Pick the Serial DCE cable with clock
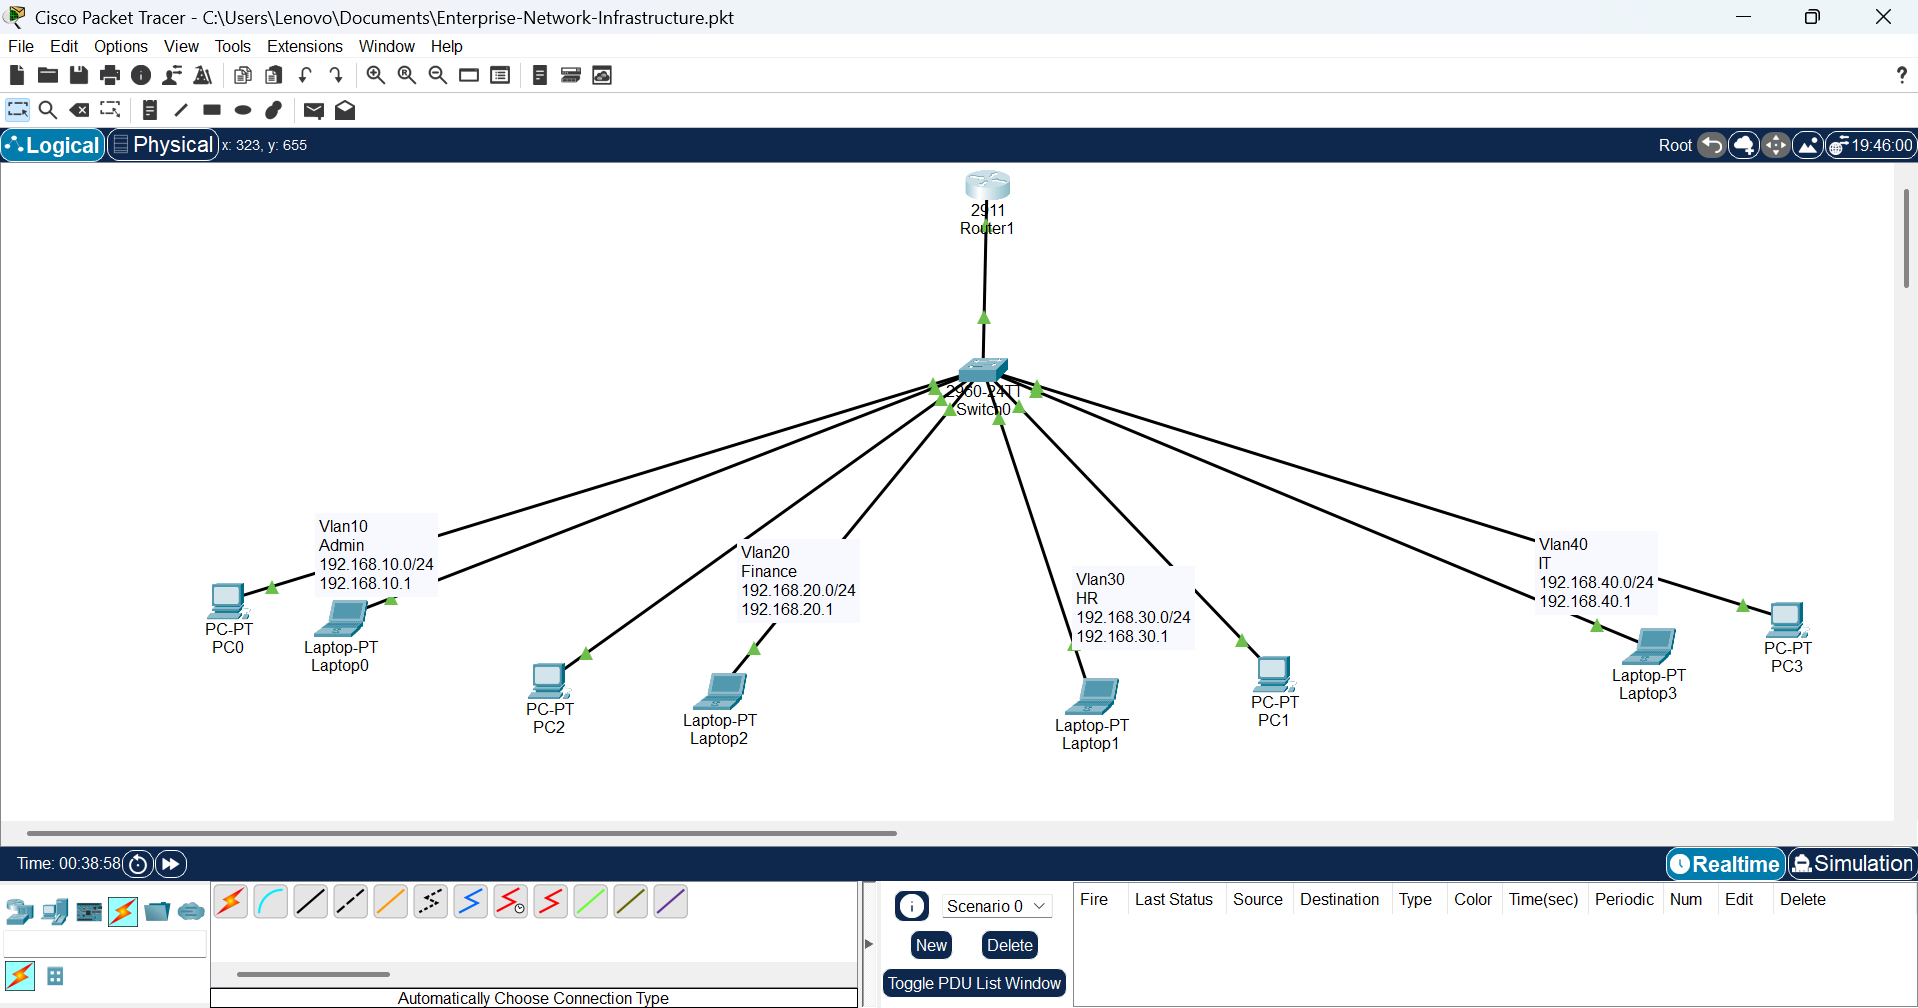 (x=511, y=901)
